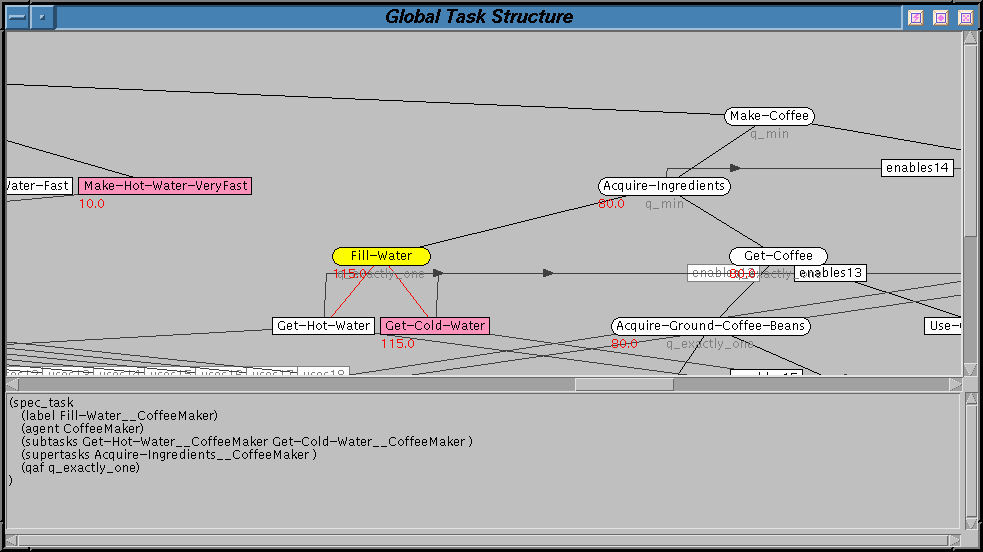Click the Get-Hot-Water method node
Viewport: 983px width, 552px height.
click(324, 326)
